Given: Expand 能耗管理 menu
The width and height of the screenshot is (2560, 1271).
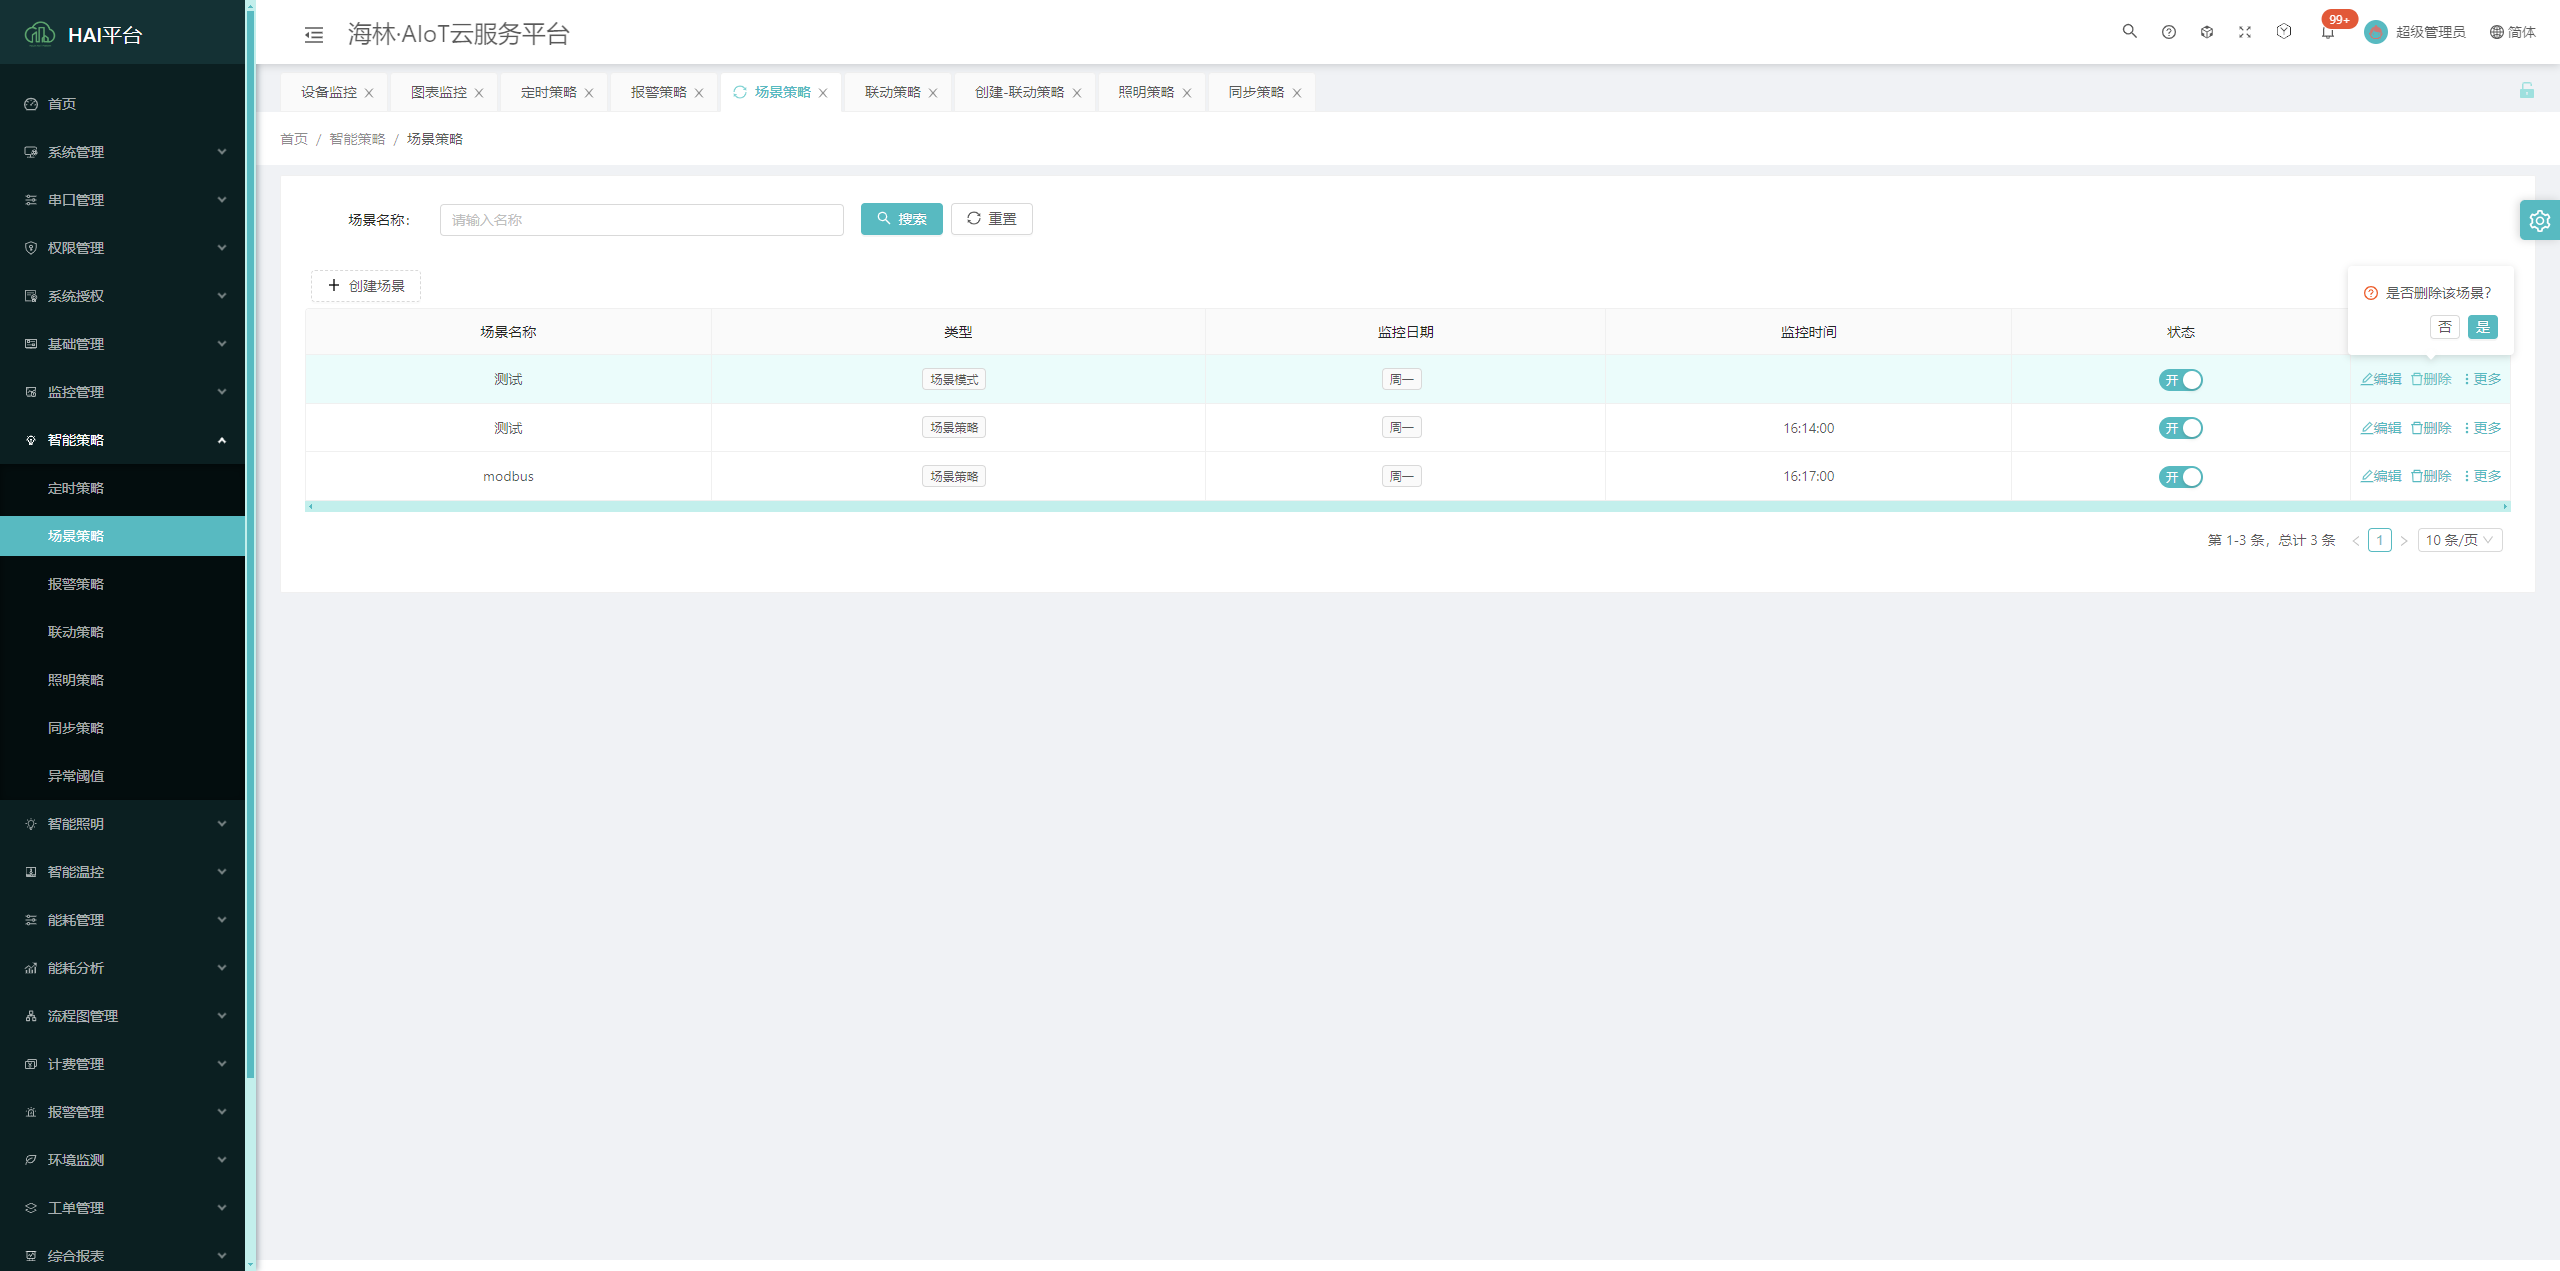Looking at the screenshot, I should click(x=122, y=920).
